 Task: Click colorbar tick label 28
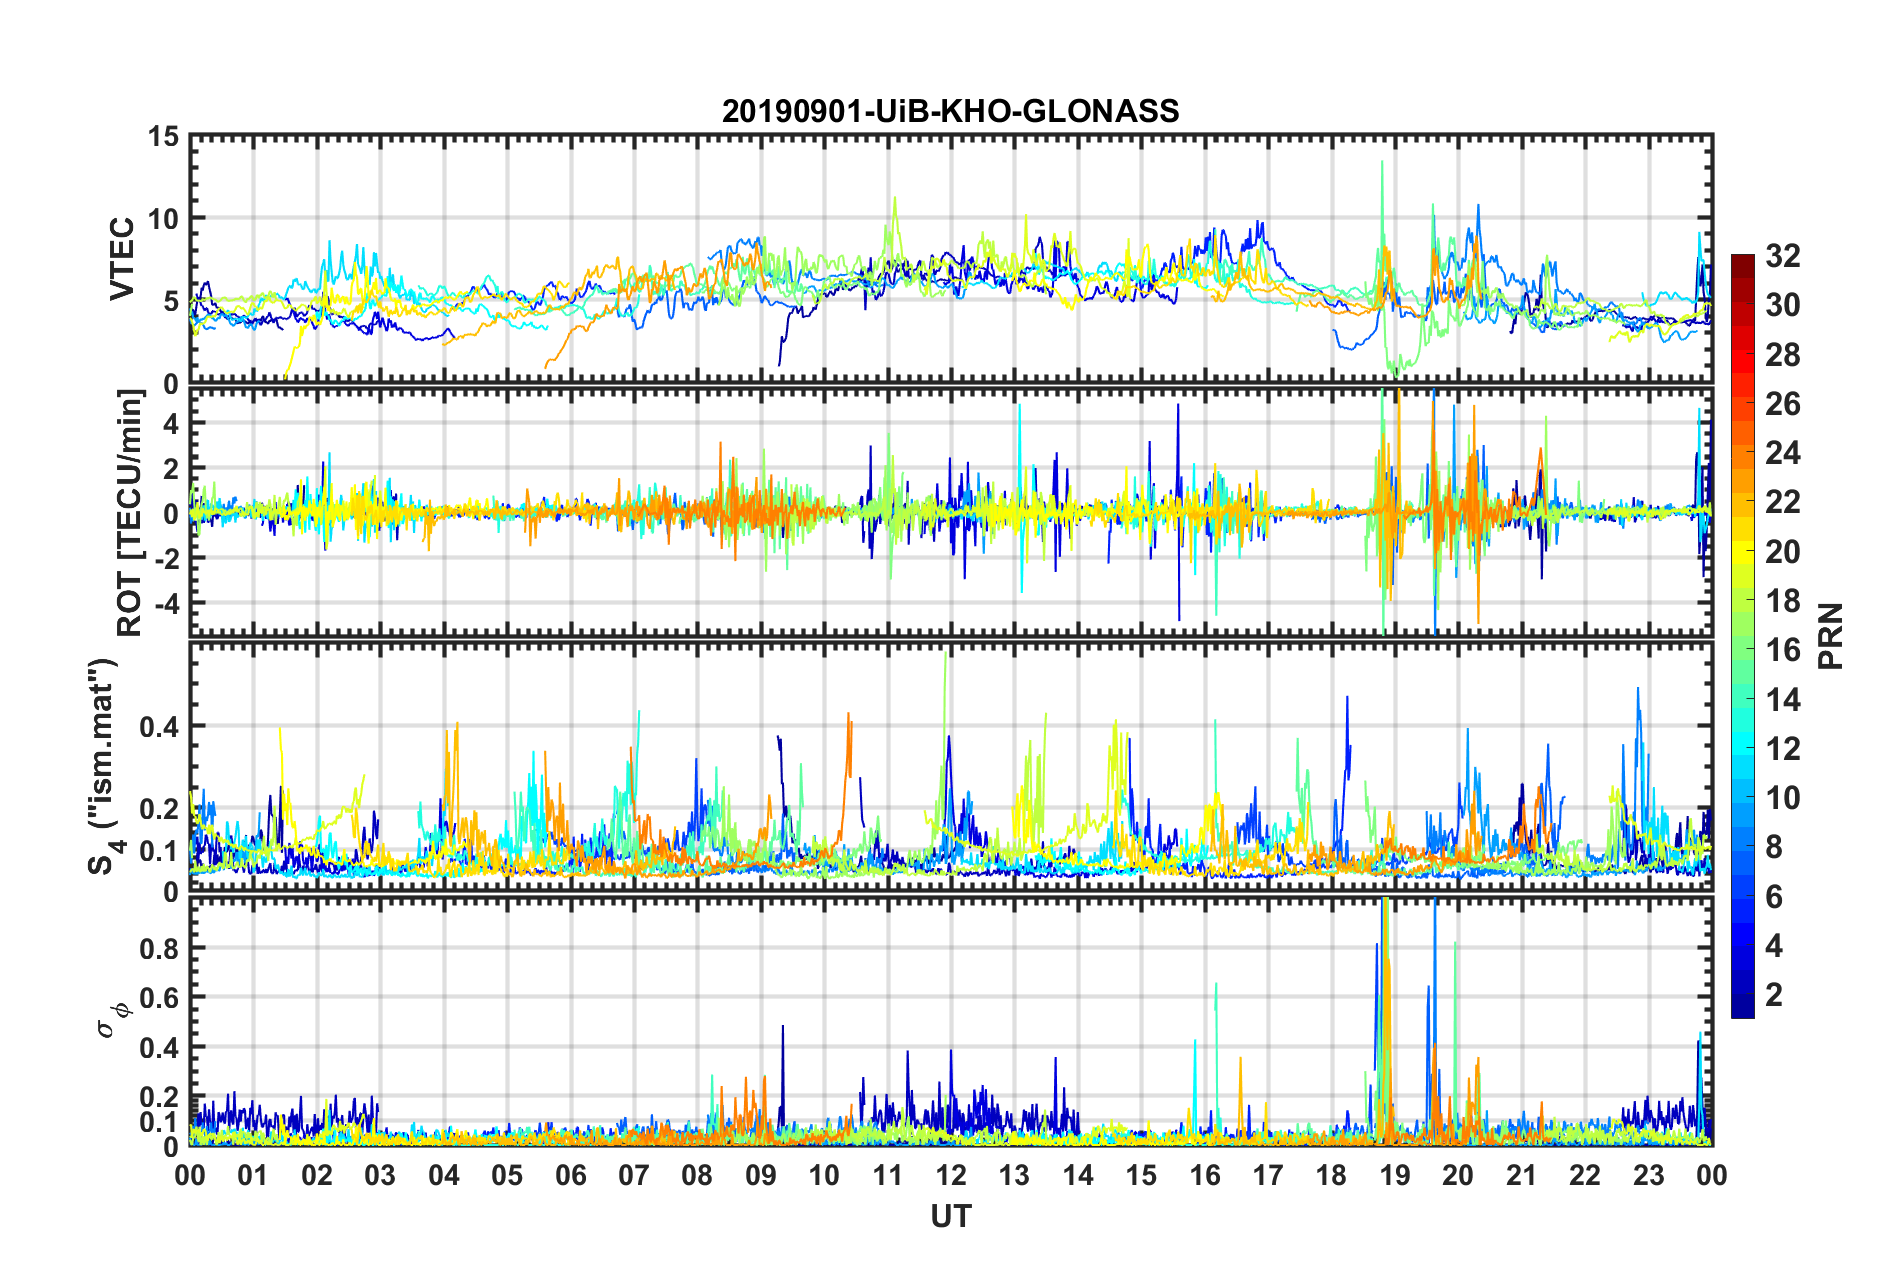coord(1782,355)
